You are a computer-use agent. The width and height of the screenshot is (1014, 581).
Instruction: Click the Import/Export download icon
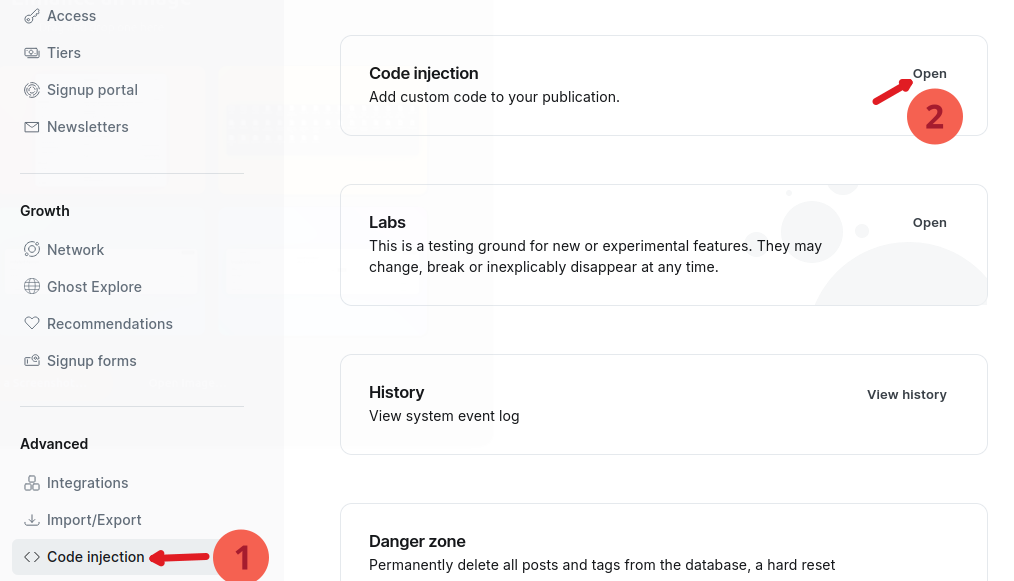[x=32, y=520]
